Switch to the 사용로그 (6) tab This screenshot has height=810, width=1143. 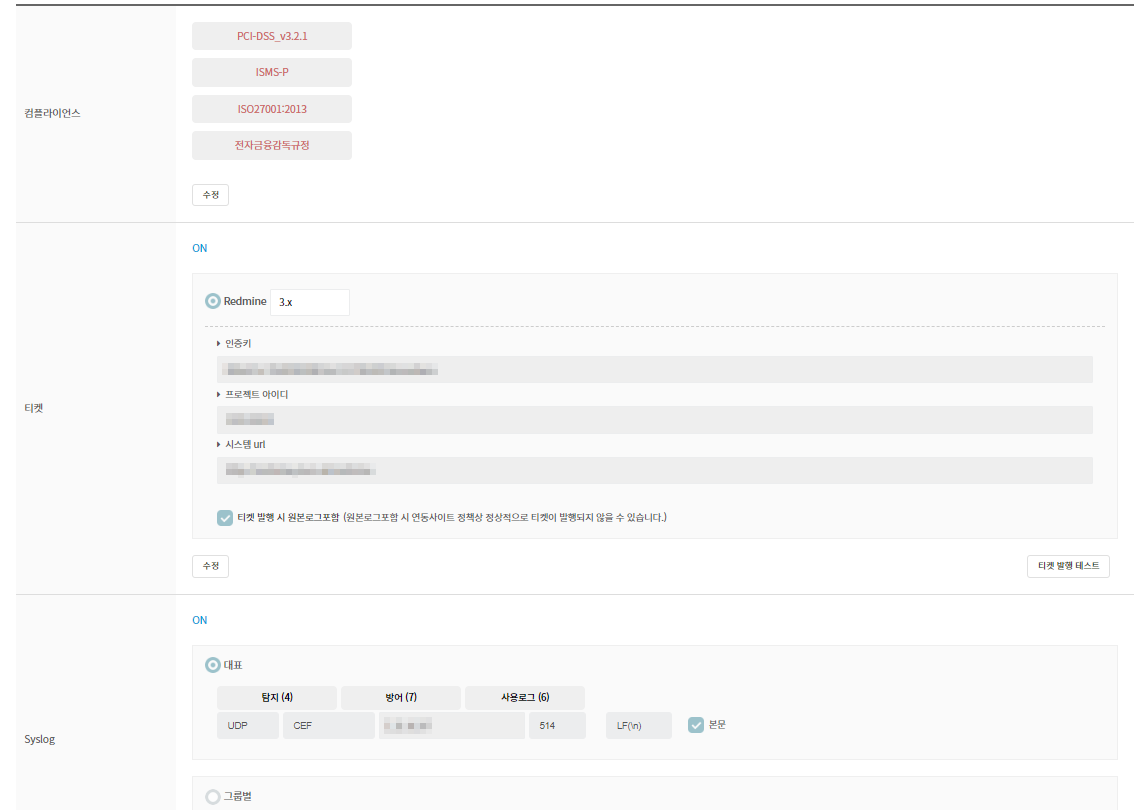[525, 697]
